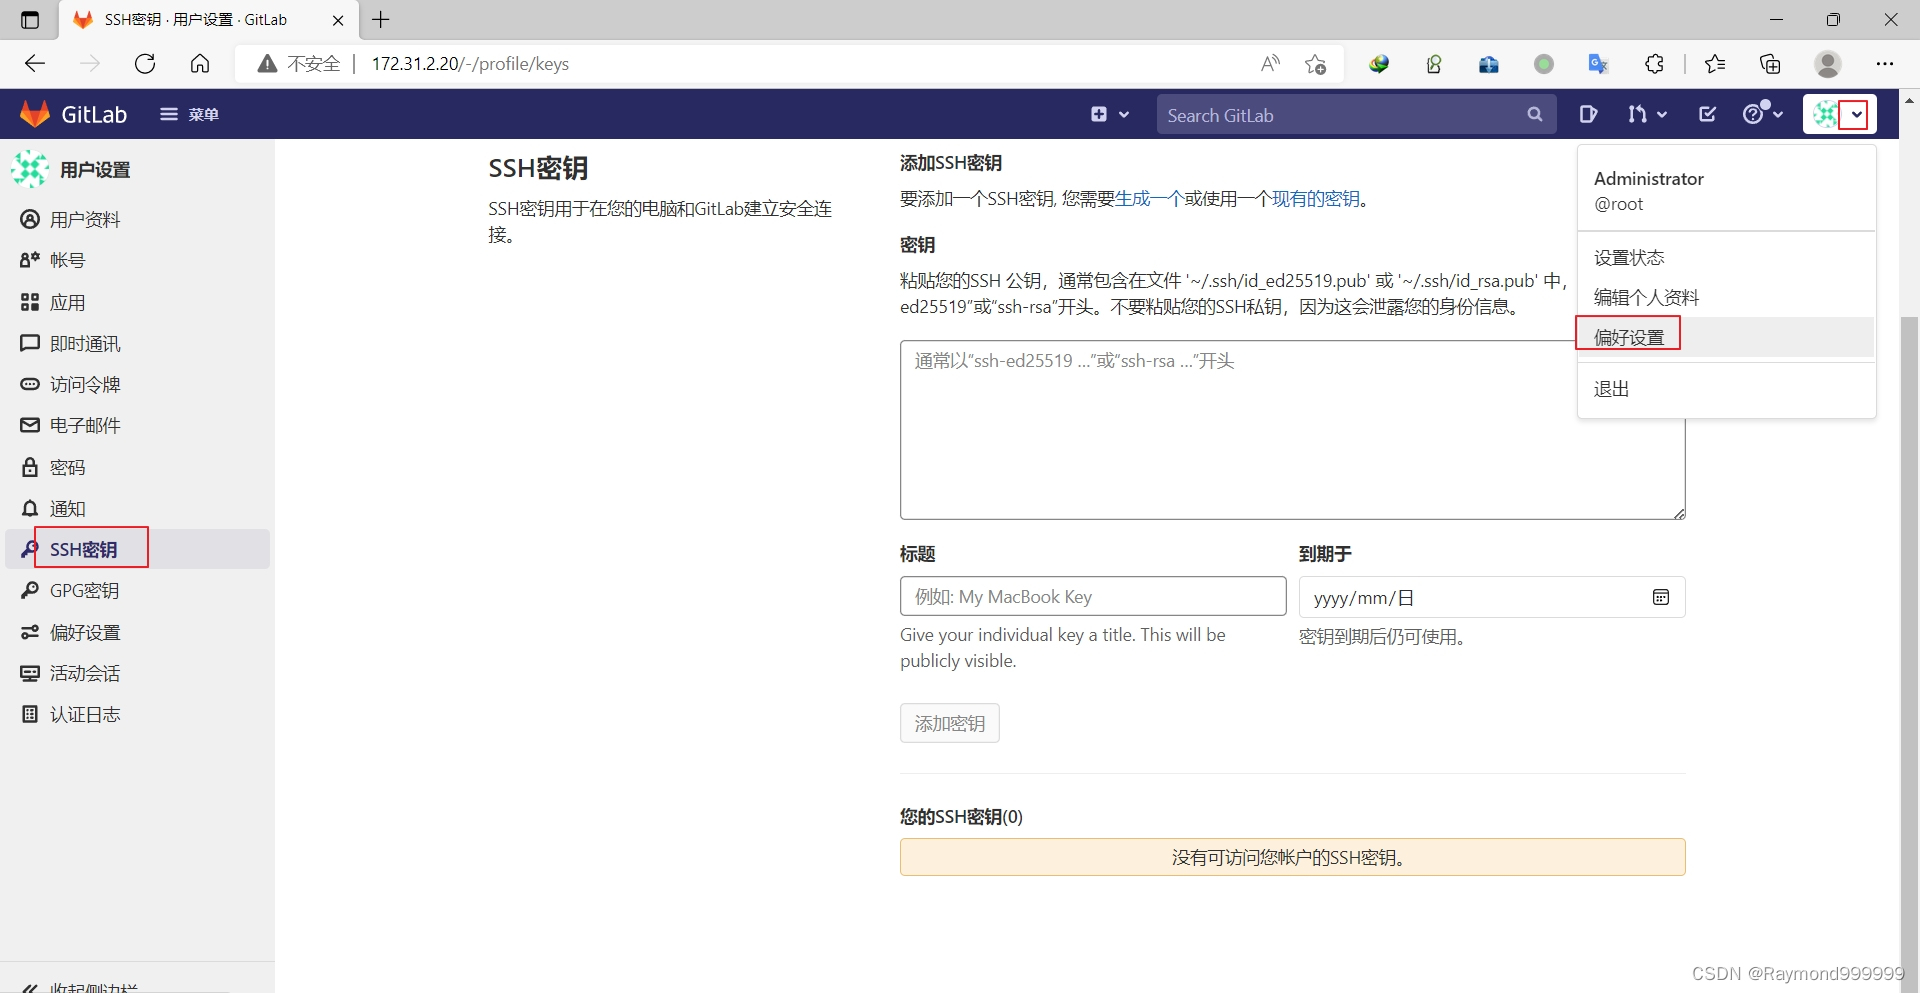1920x993 pixels.
Task: Open 即时通讯 in sidebar
Action: [x=137, y=343]
